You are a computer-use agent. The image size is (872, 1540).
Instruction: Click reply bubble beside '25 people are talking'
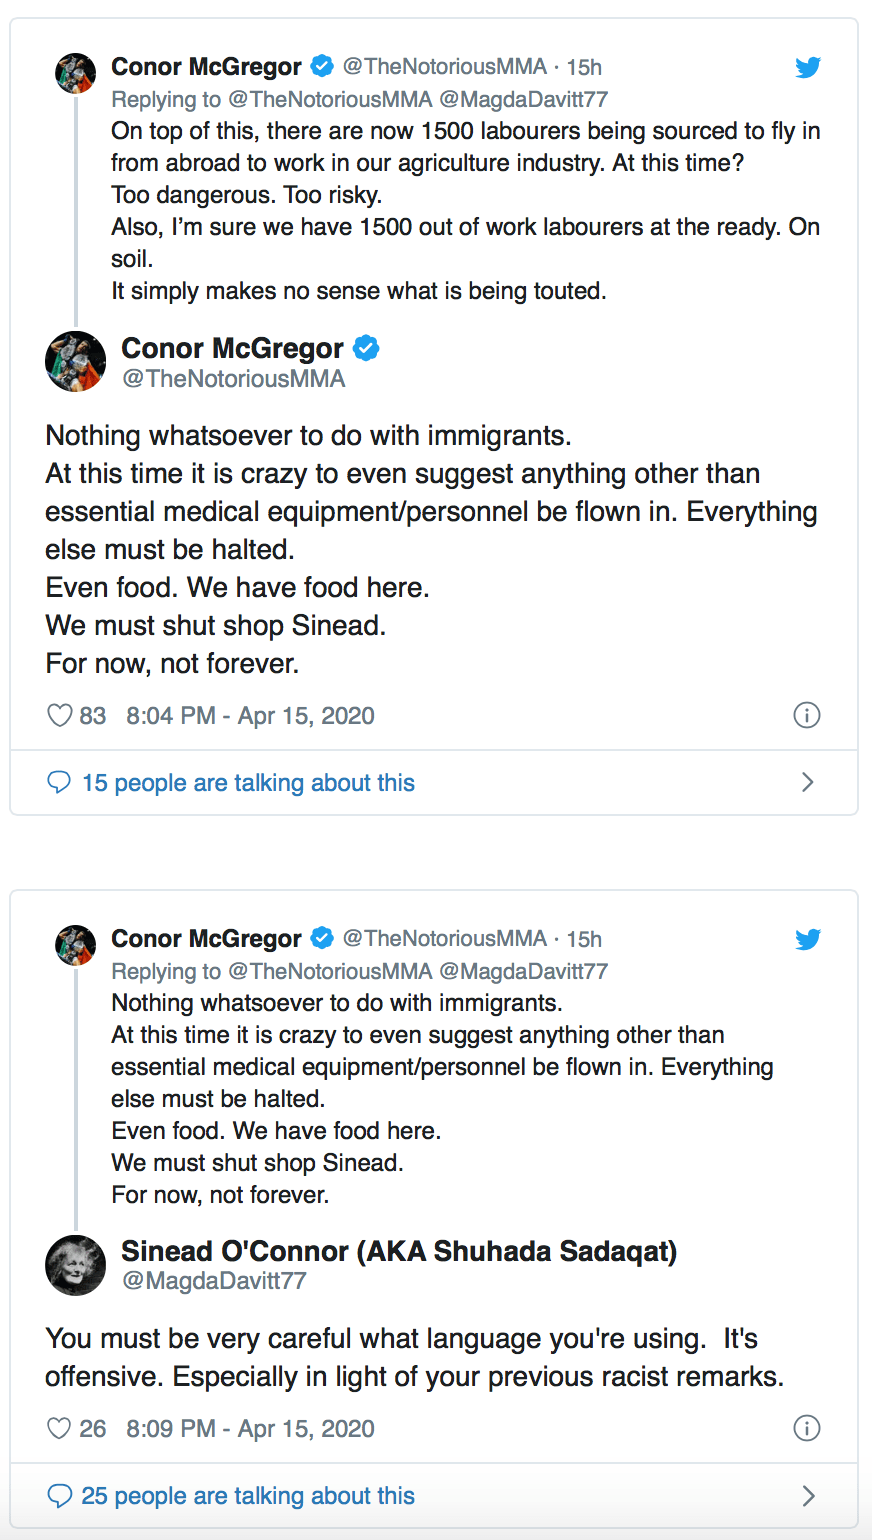click(59, 1496)
